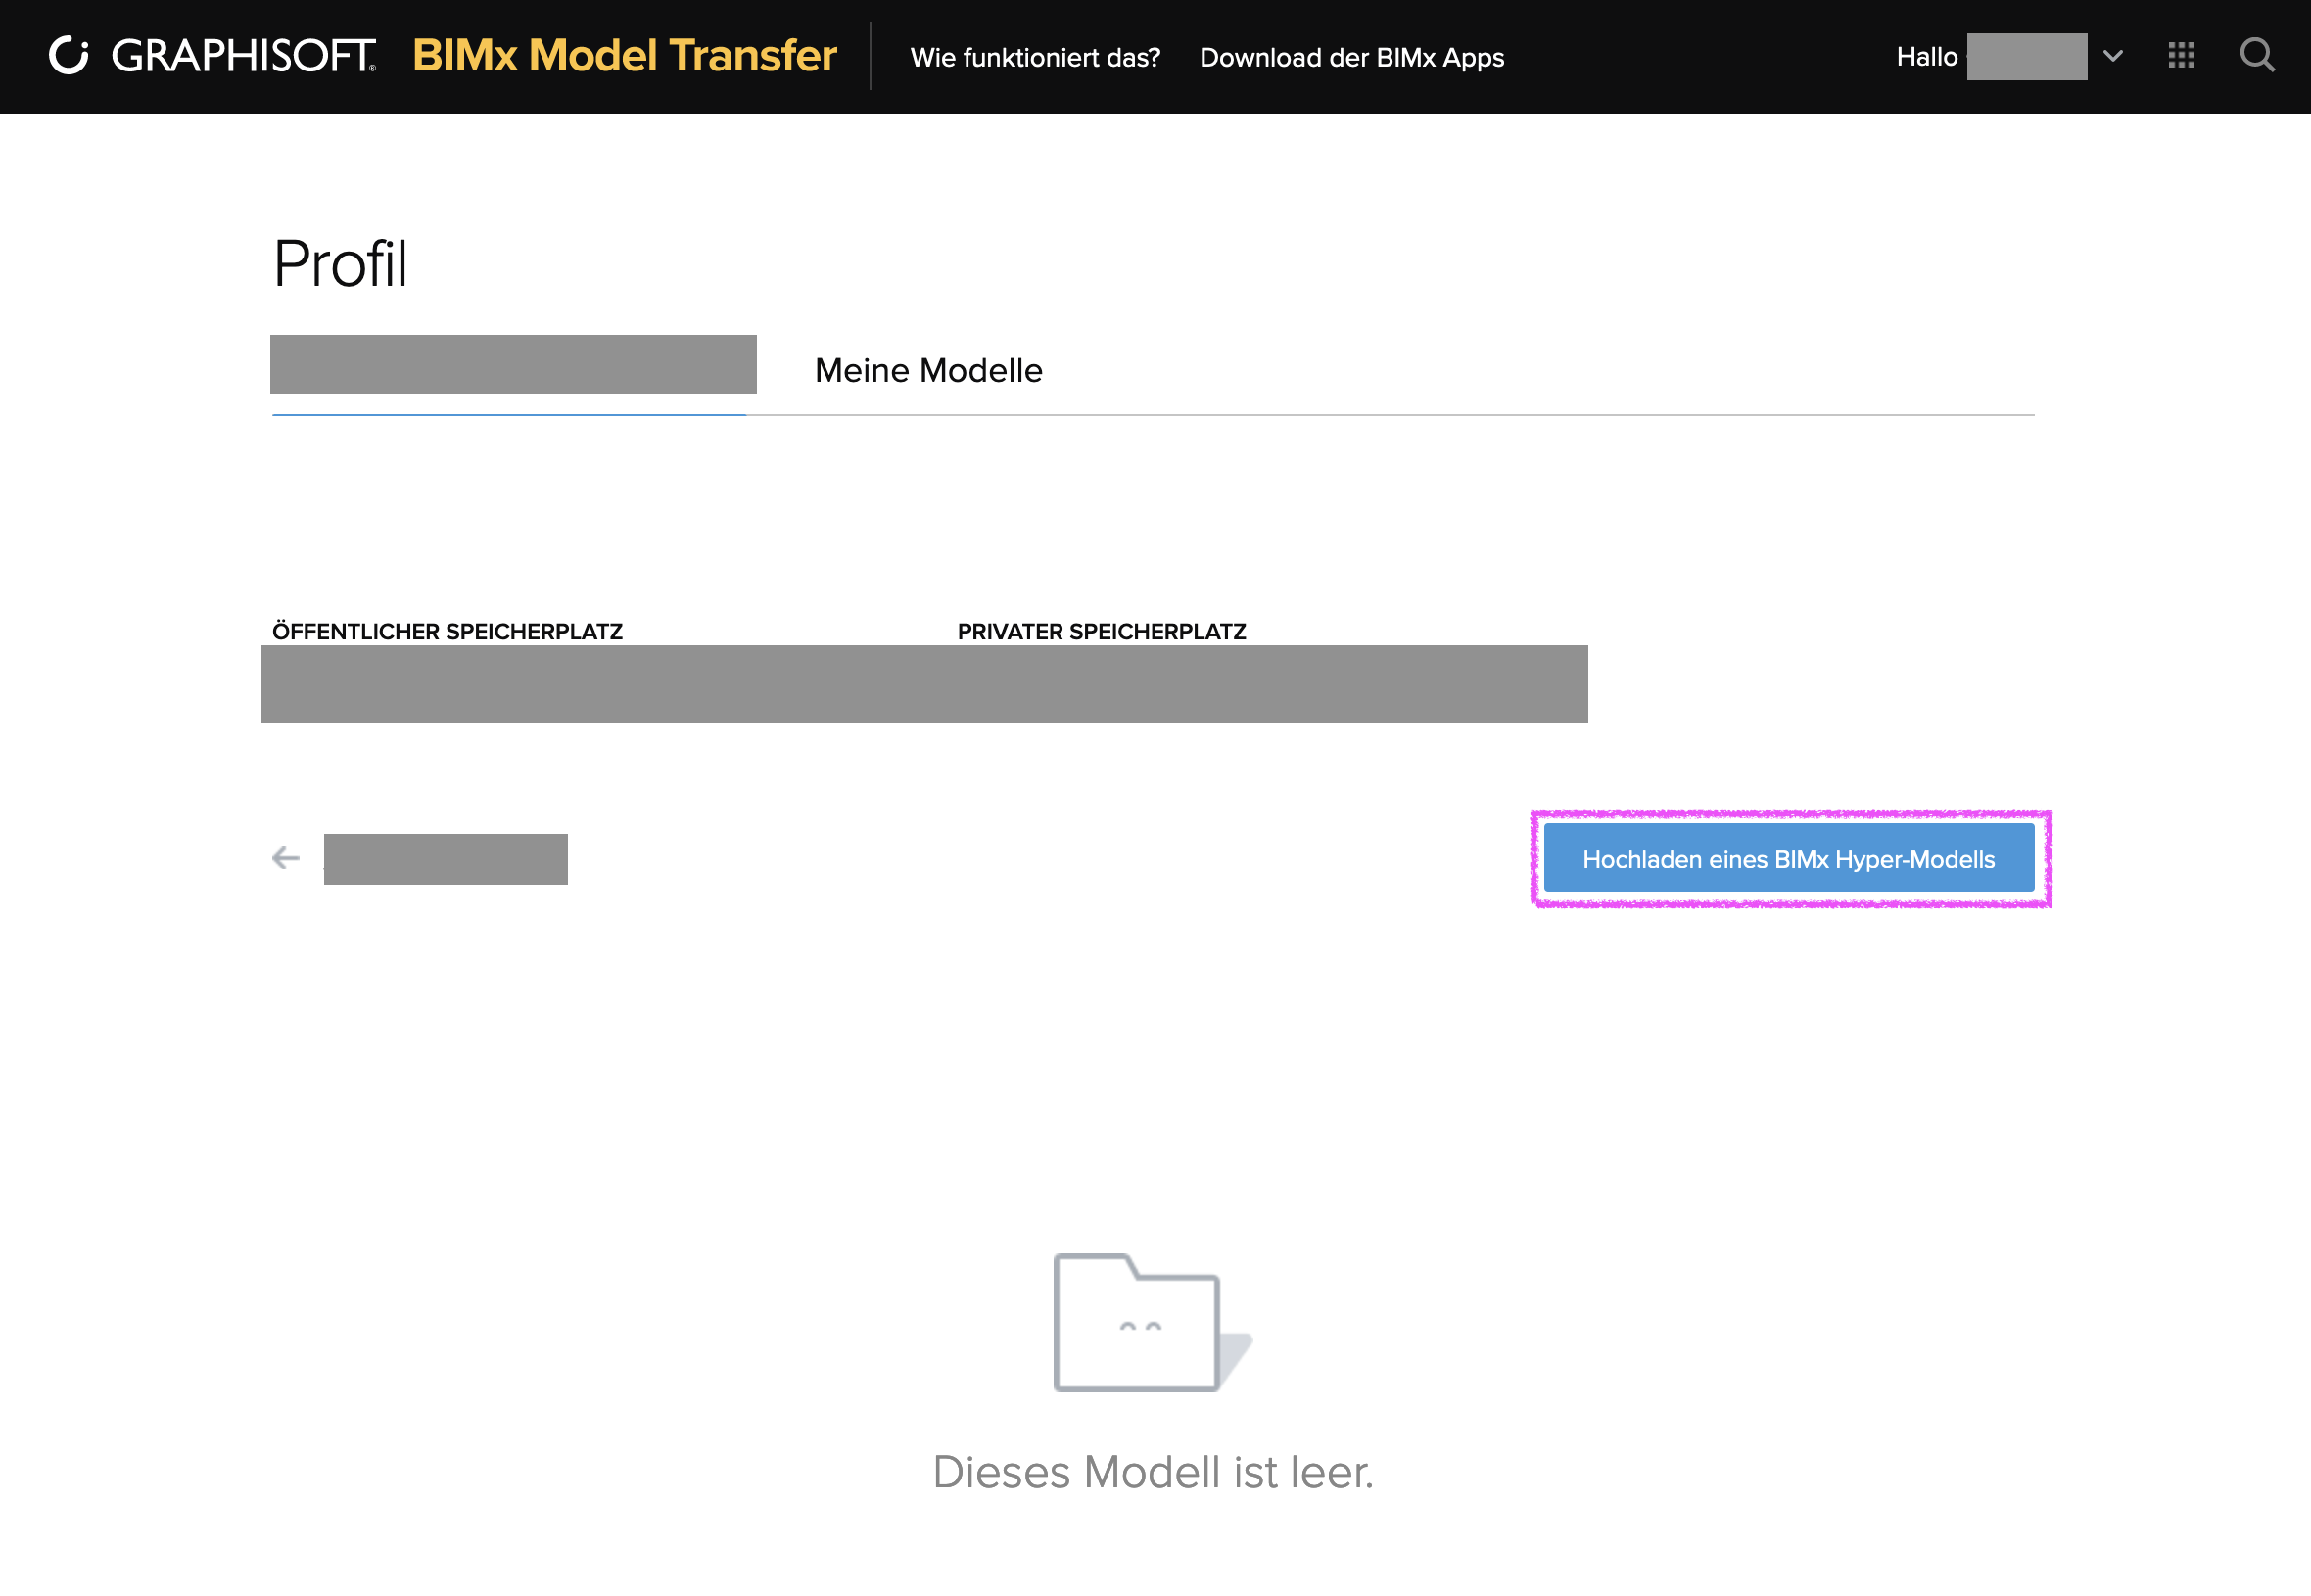Open the apps grid icon
Viewport: 2311px width, 1596px height.
tap(2181, 56)
